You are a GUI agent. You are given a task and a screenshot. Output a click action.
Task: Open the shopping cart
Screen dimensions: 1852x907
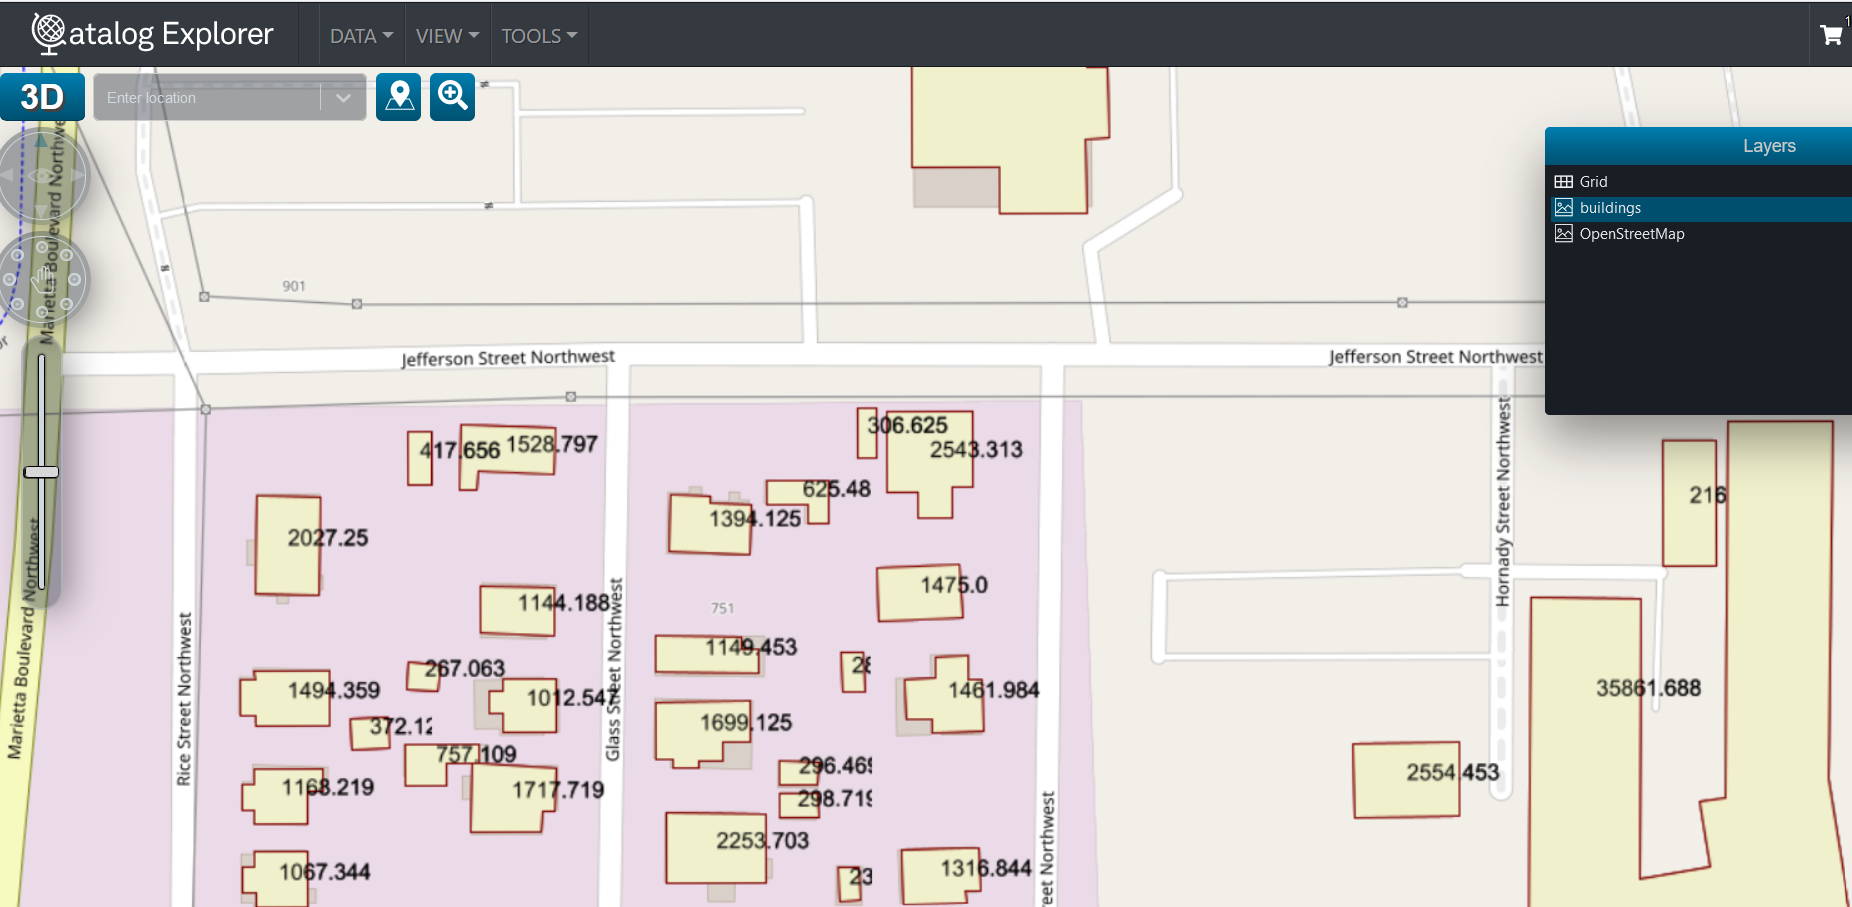pos(1831,35)
